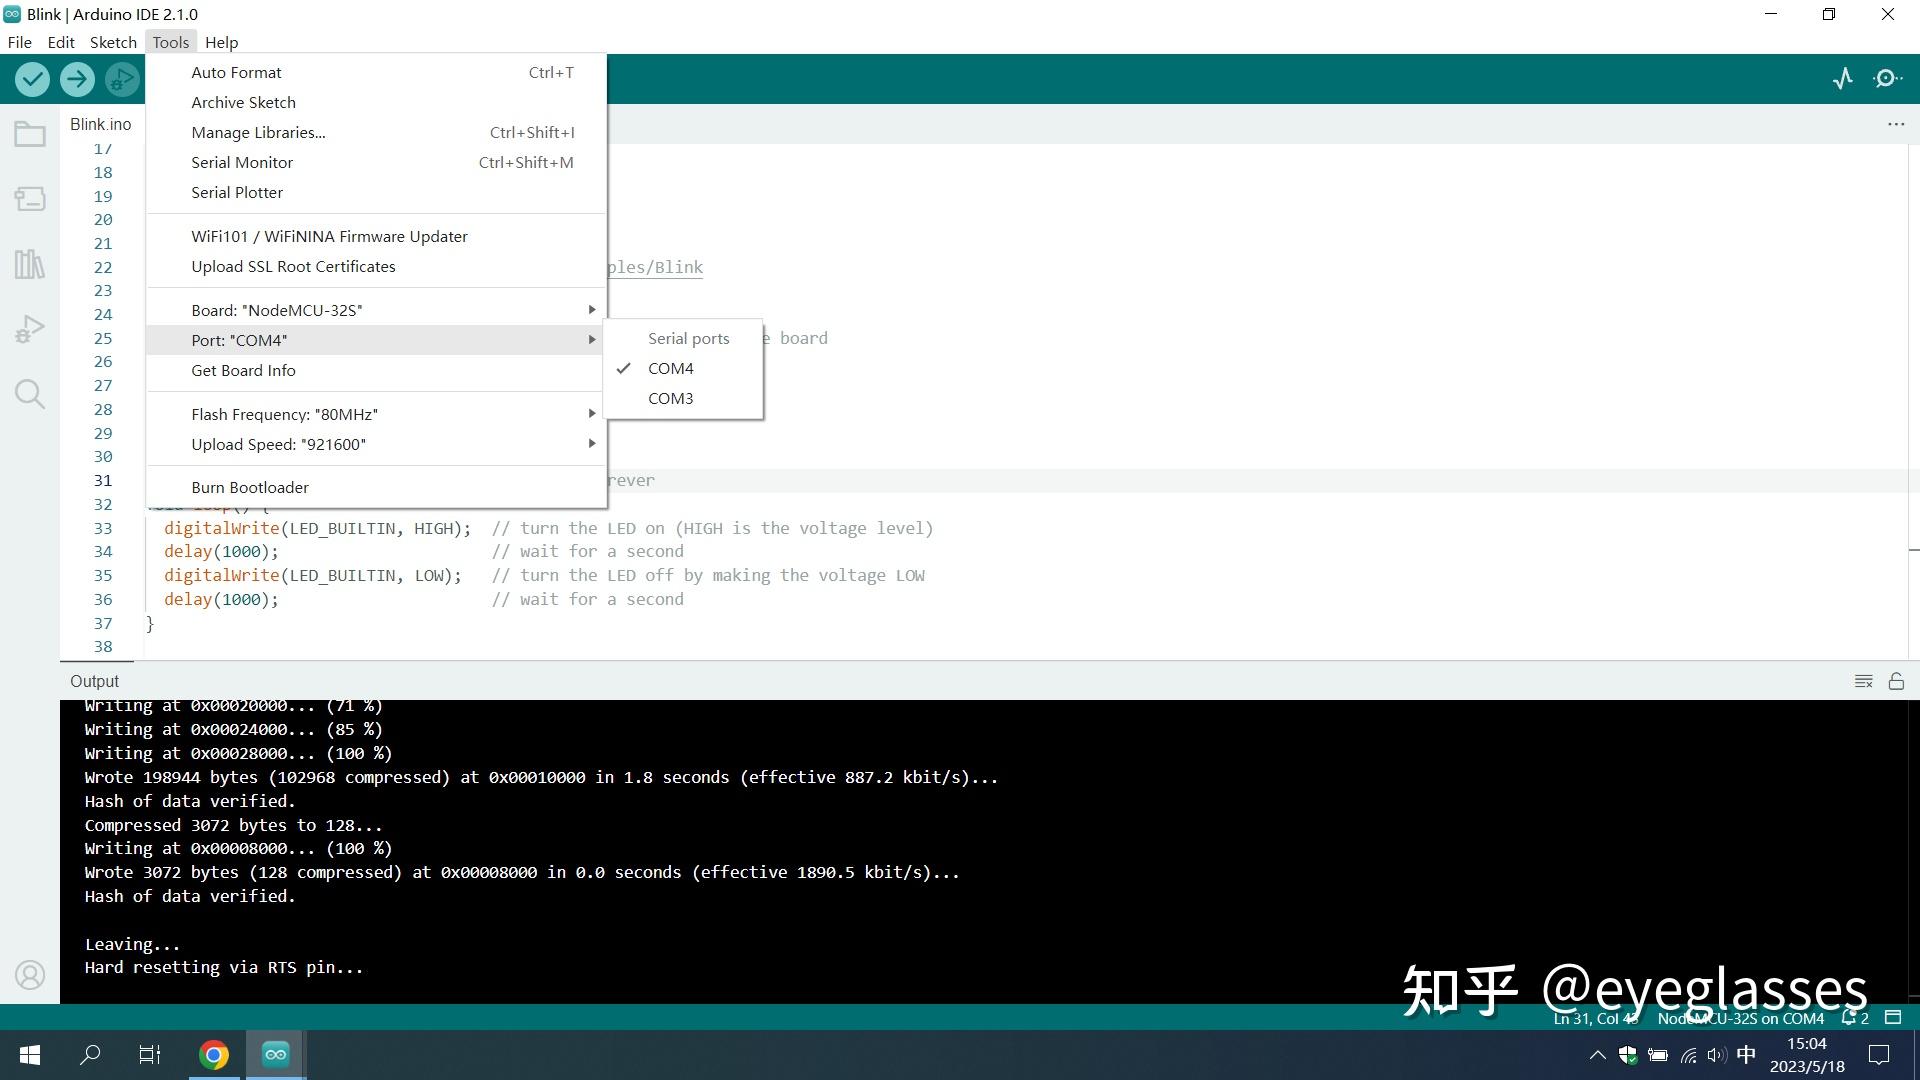This screenshot has height=1080, width=1920.
Task: Start debugging with the debug toolbar icon
Action: [x=122, y=79]
